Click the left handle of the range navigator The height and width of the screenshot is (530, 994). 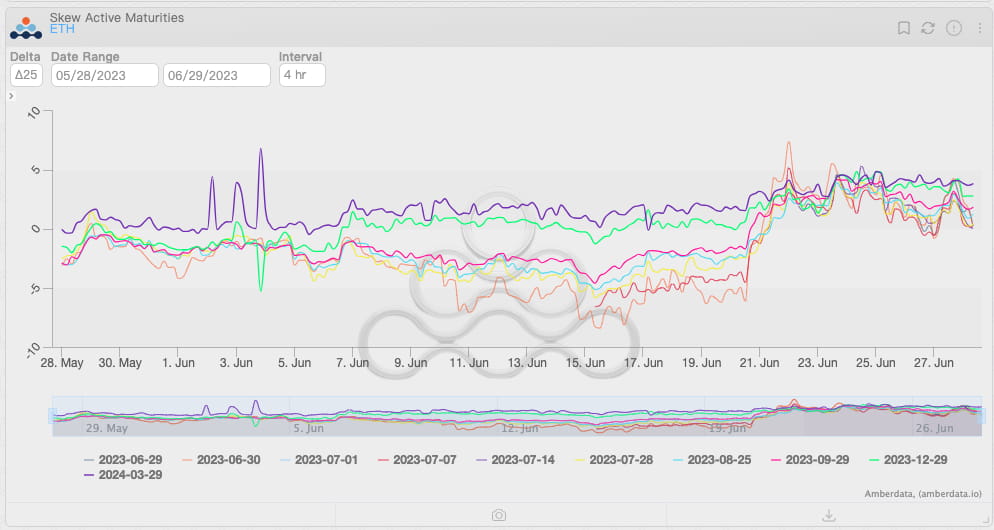pyautogui.click(x=53, y=416)
